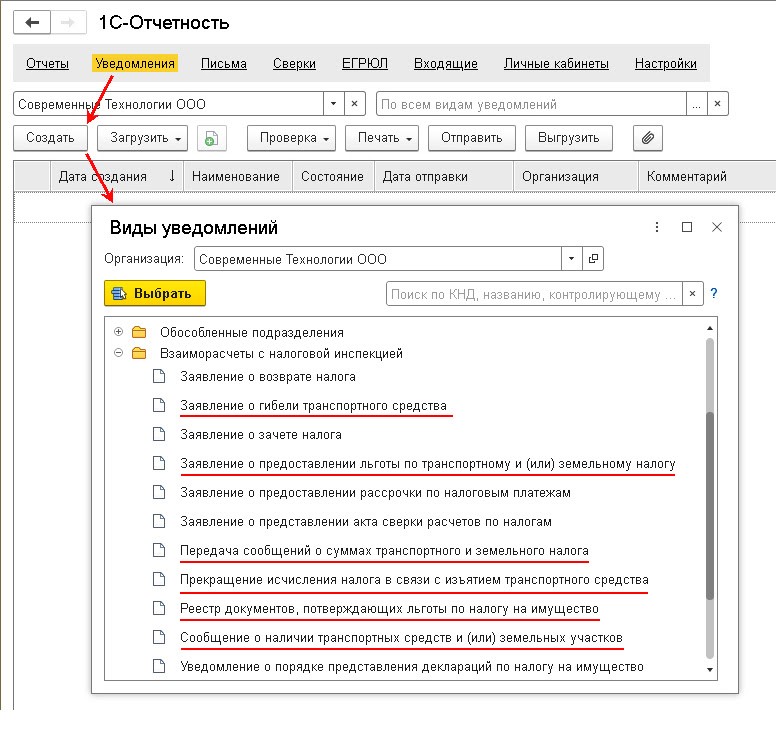Click the yellow Выбрать button

[x=154, y=293]
